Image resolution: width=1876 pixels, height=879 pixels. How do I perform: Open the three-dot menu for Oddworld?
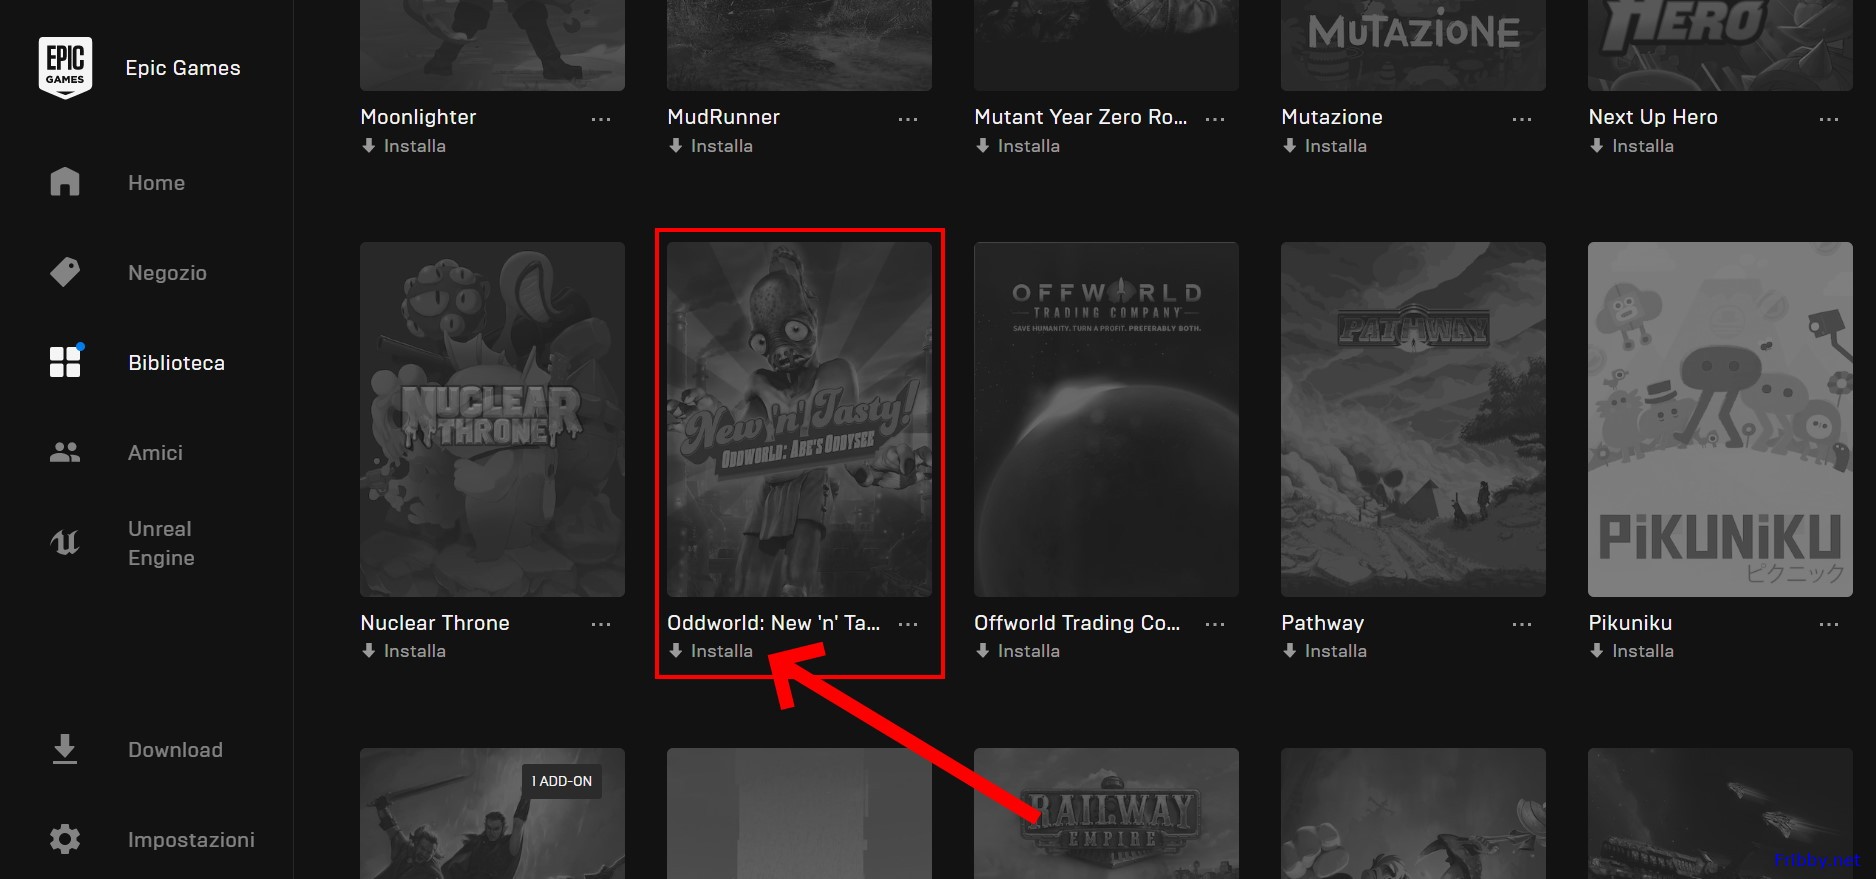point(908,624)
